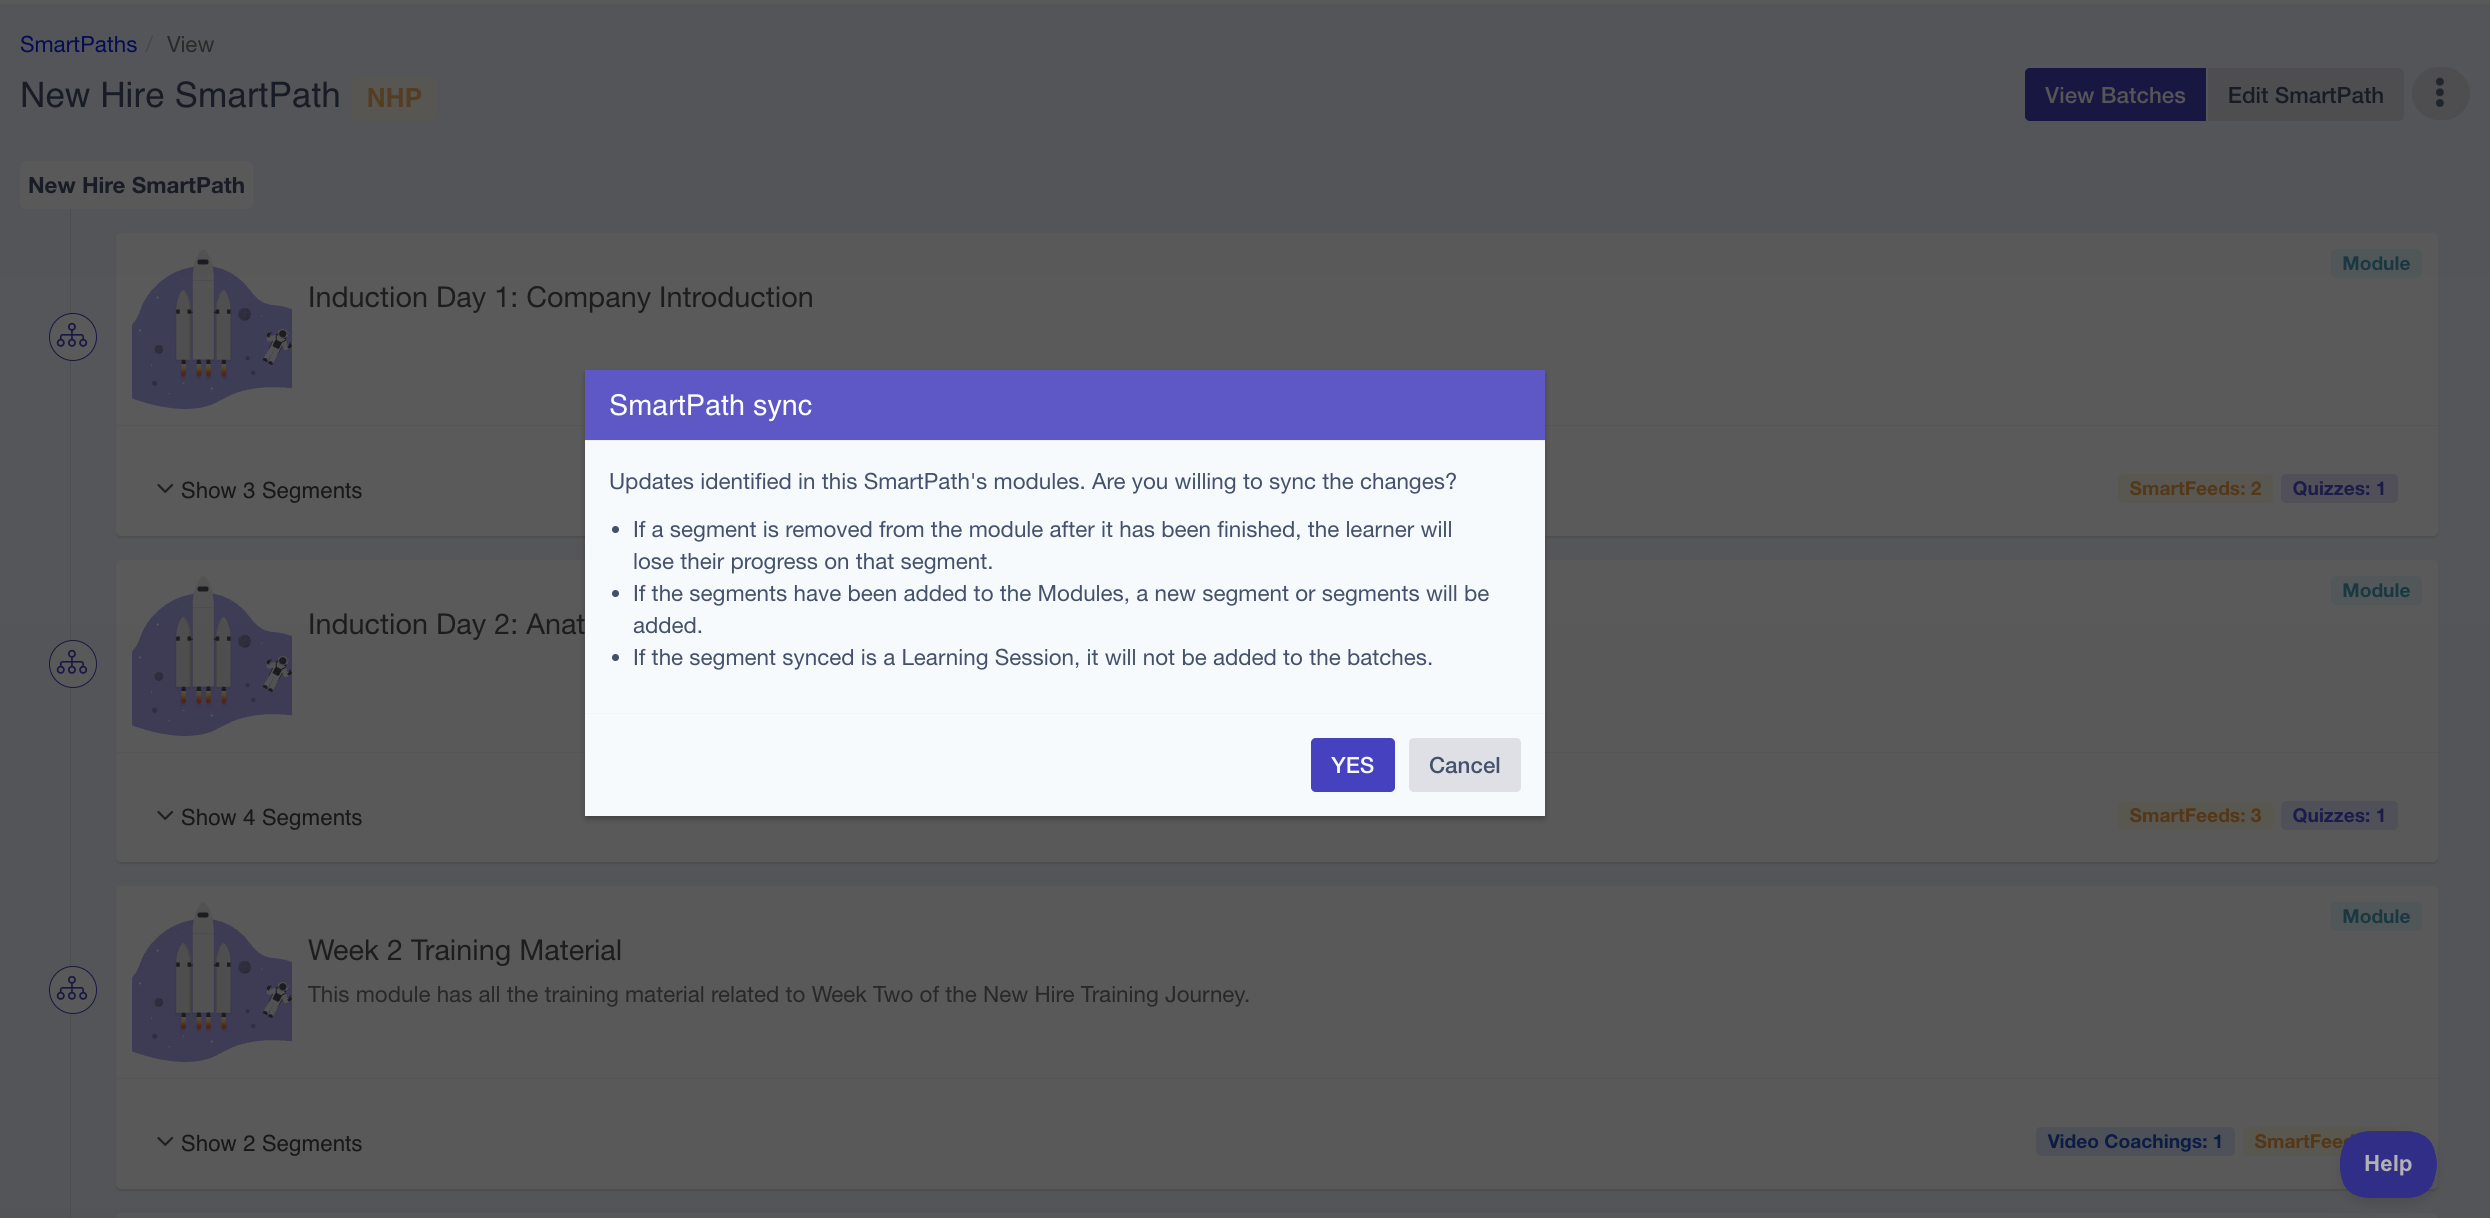
Task: Open the three-dot more options menu
Action: [x=2440, y=94]
